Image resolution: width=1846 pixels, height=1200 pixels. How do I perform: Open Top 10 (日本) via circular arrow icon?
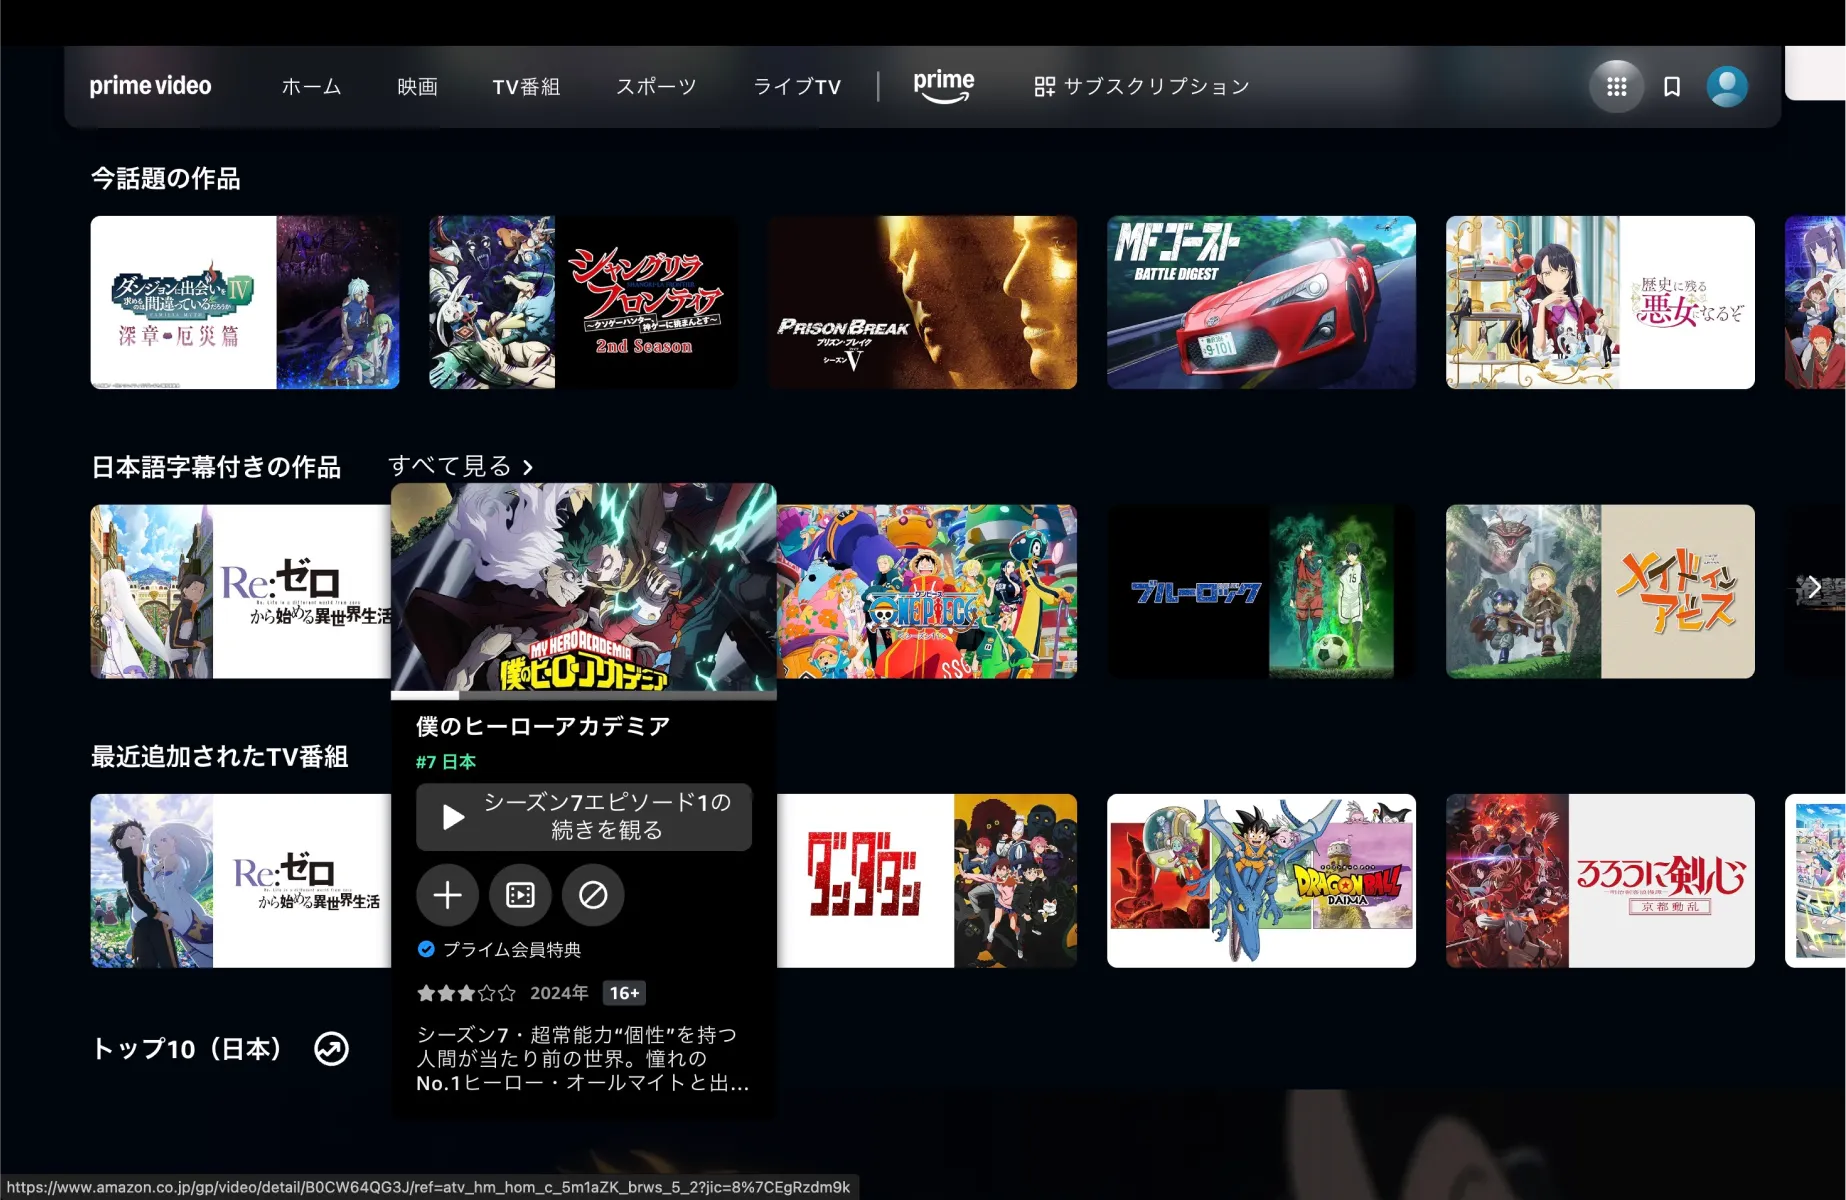tap(330, 1050)
